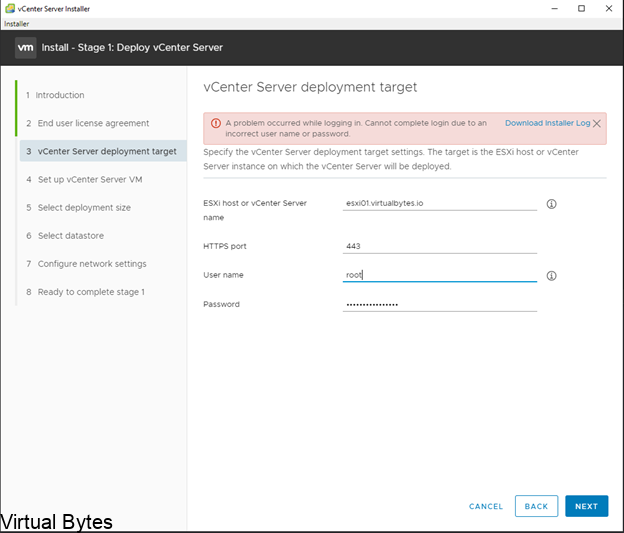
Task: Click the 'vCenter Server deployment target' heading
Action: pos(310,87)
